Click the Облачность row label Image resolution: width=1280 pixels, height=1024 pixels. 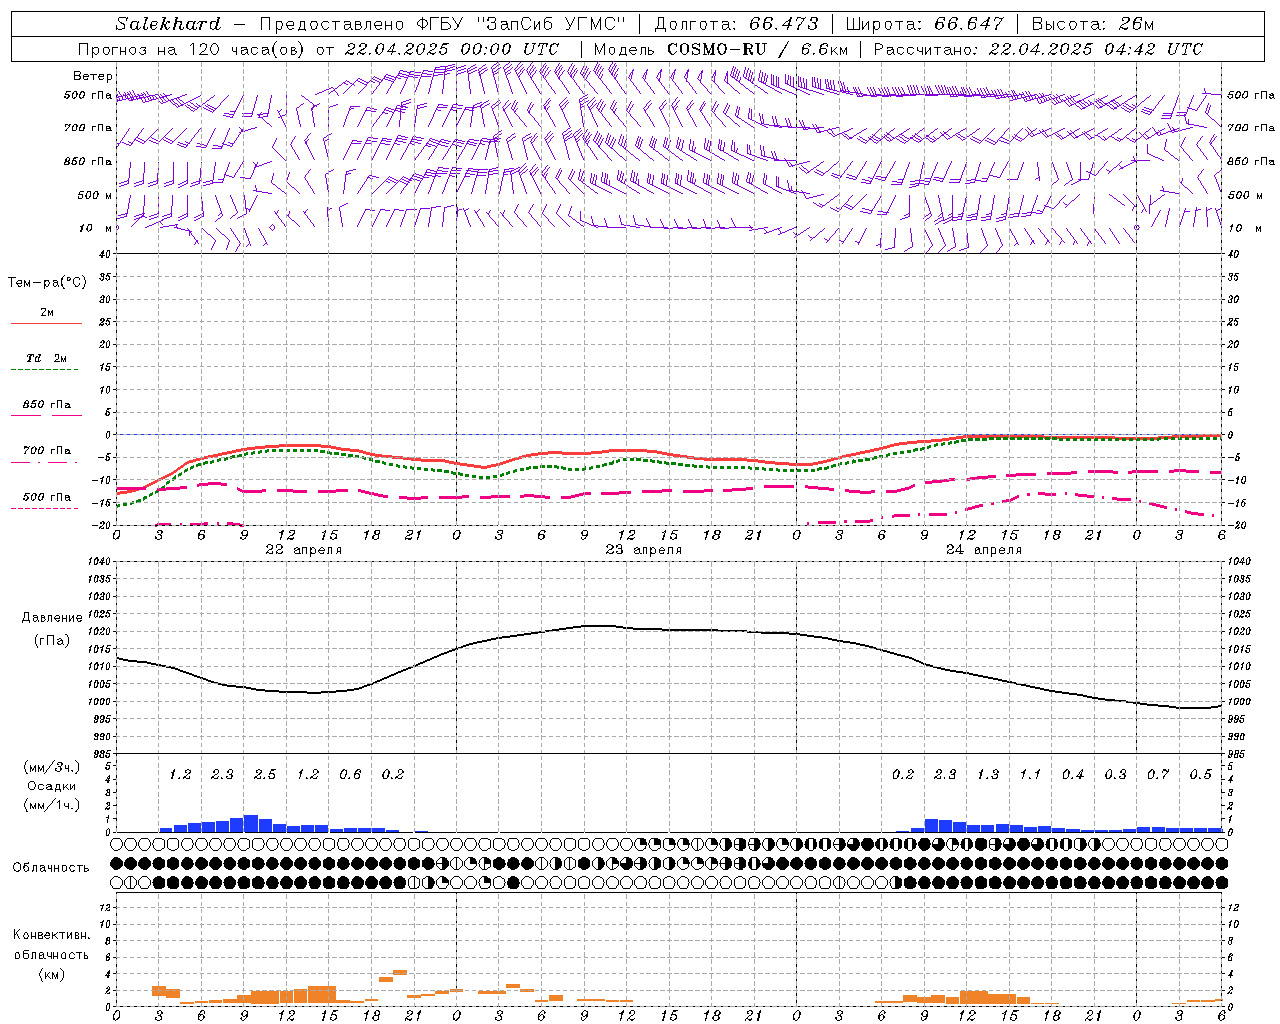coord(51,868)
